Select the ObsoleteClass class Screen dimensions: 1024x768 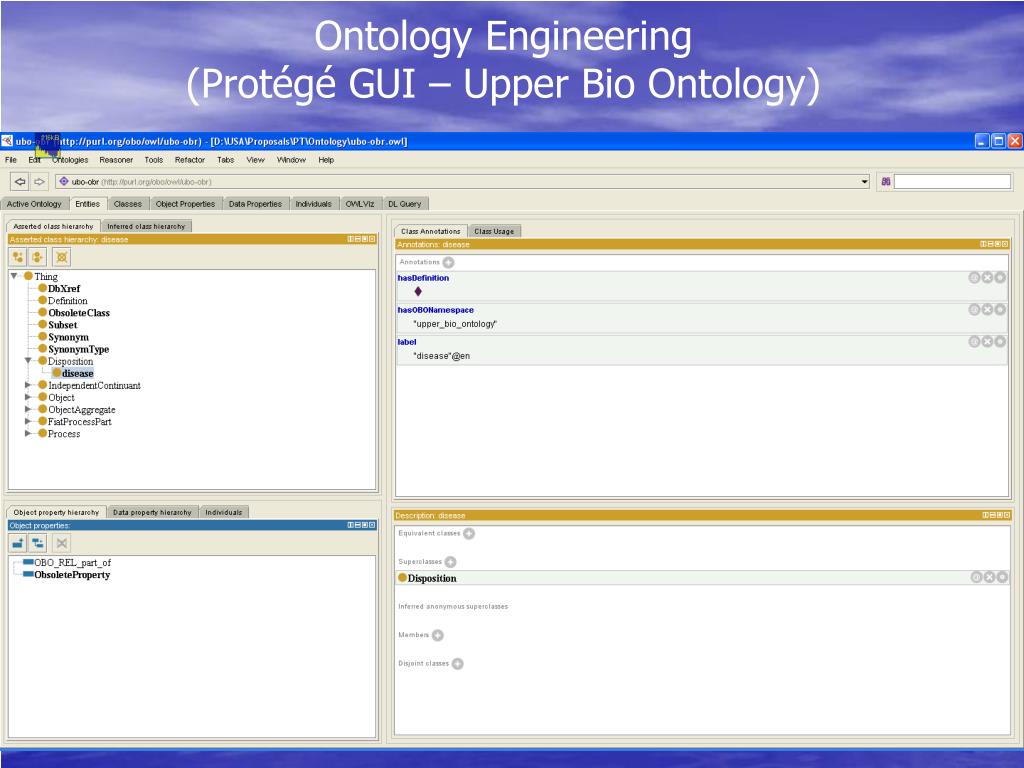point(79,313)
